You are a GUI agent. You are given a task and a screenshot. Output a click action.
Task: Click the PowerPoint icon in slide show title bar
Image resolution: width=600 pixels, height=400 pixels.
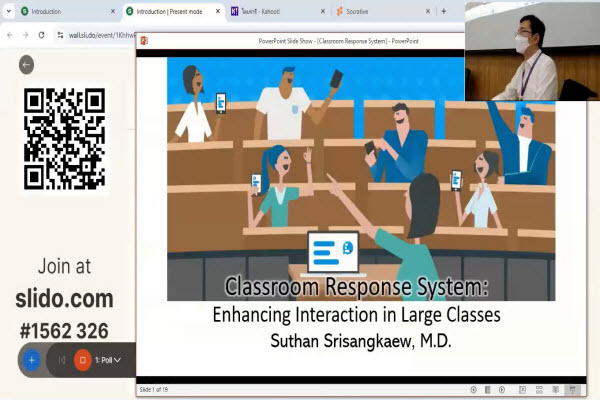144,41
